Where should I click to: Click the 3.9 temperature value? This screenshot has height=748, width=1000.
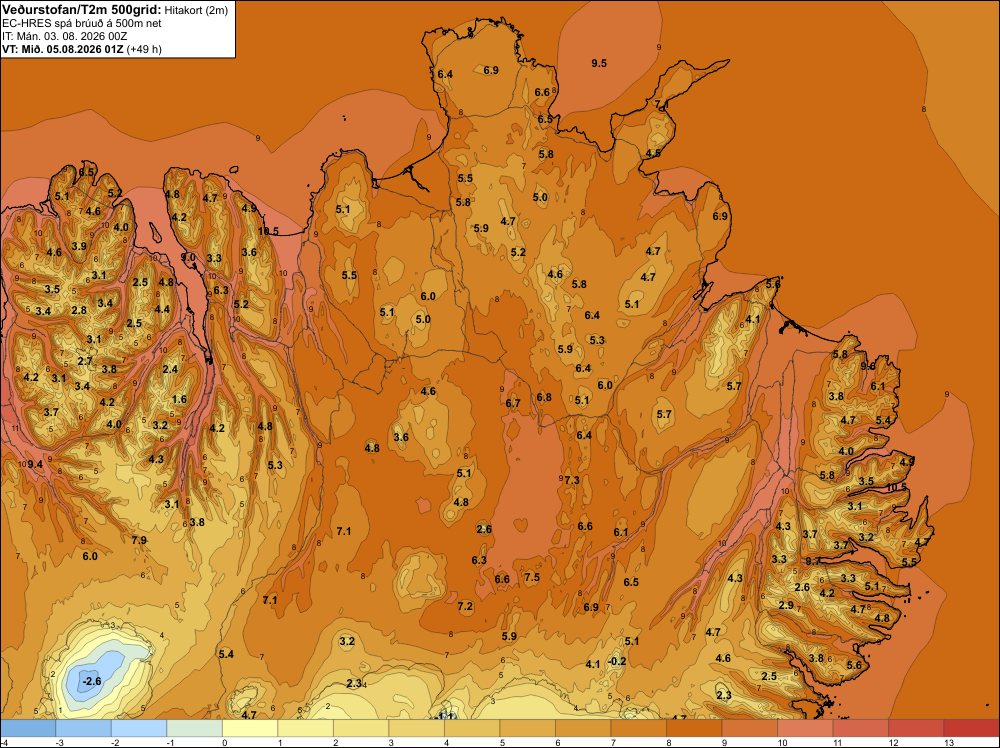79,246
